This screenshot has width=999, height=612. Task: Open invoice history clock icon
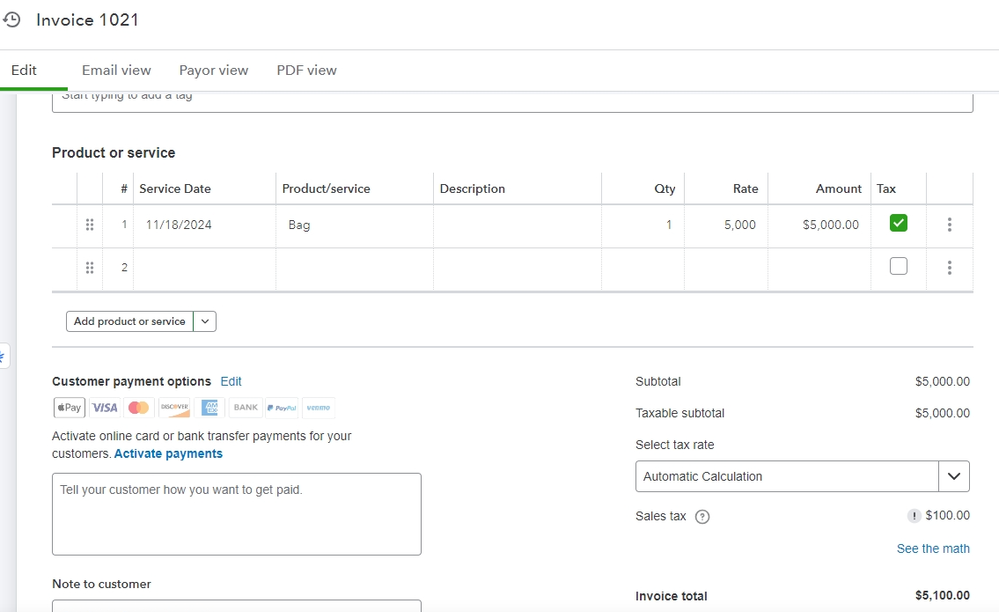click(x=12, y=19)
